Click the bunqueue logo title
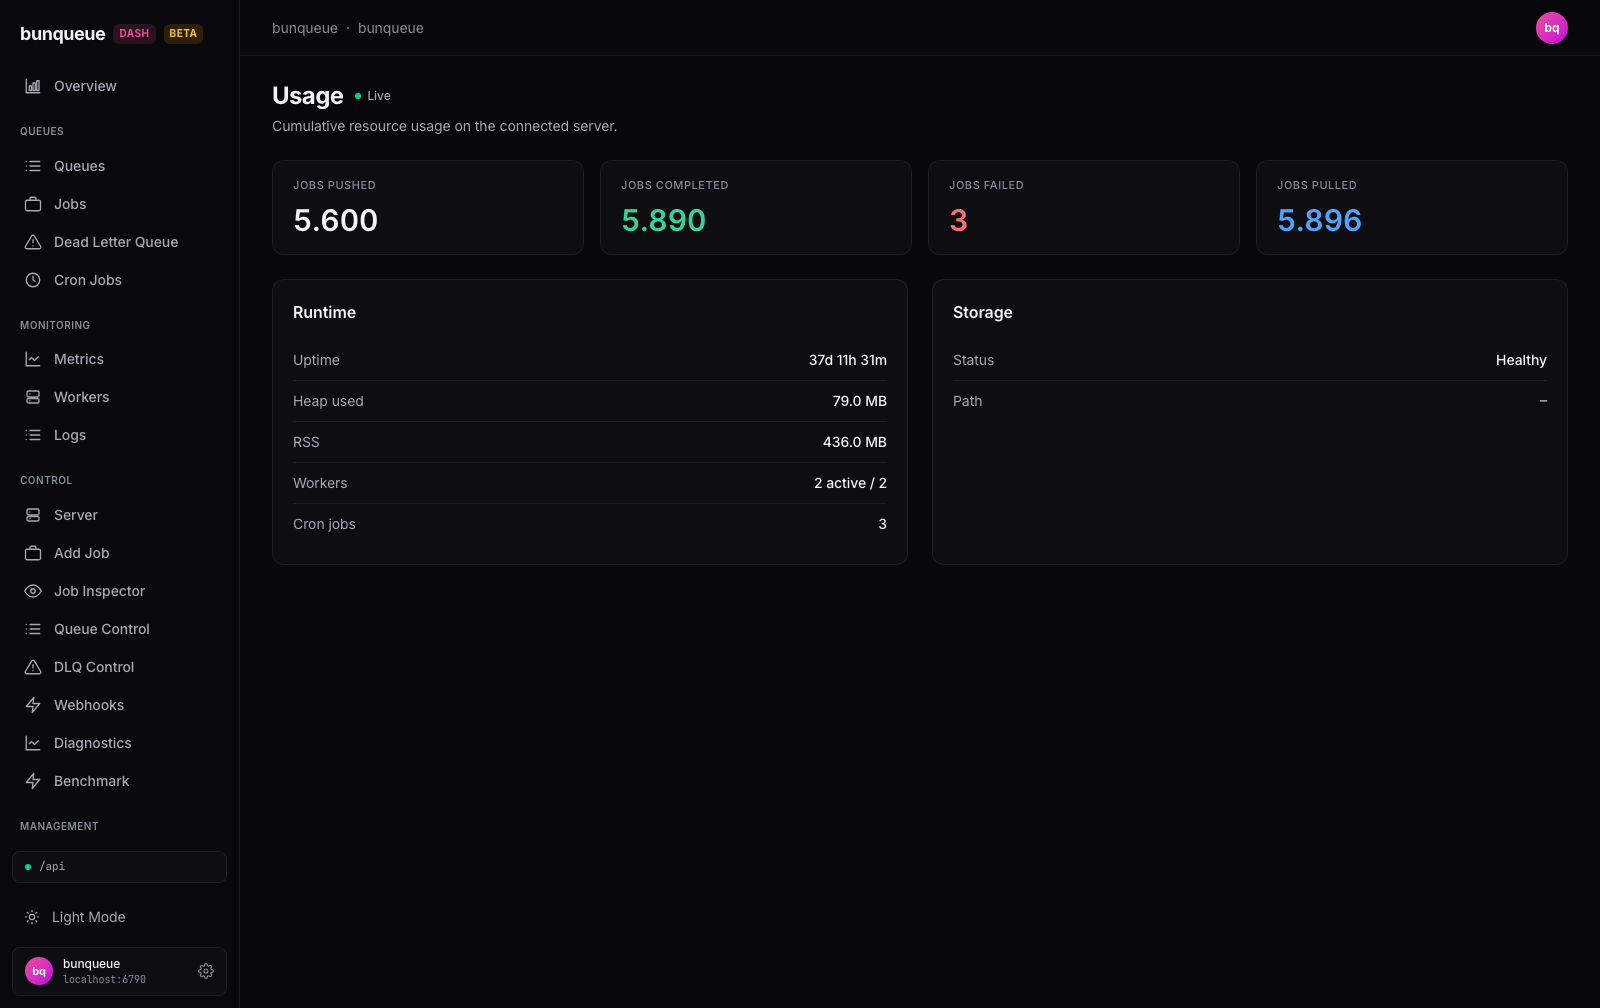The width and height of the screenshot is (1600, 1008). pos(62,33)
